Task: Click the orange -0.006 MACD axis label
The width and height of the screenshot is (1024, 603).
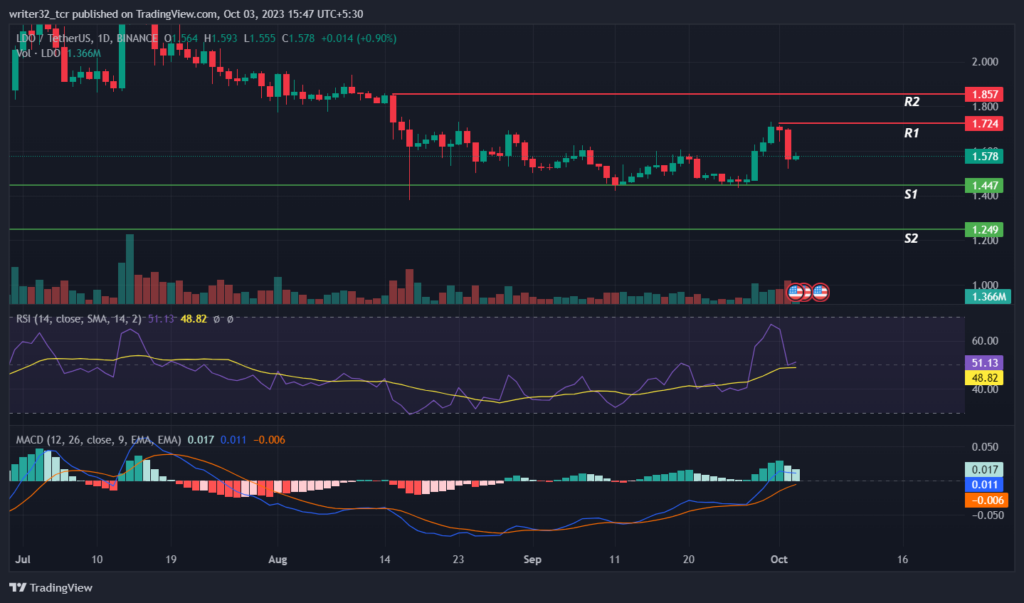Action: coord(986,500)
